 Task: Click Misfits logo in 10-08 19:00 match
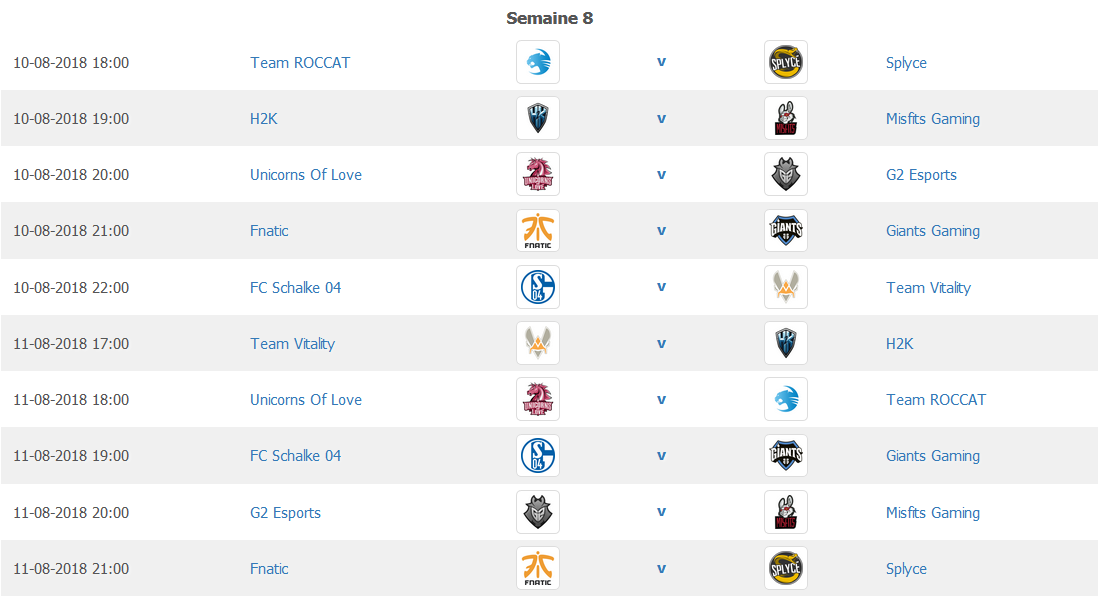(786, 118)
